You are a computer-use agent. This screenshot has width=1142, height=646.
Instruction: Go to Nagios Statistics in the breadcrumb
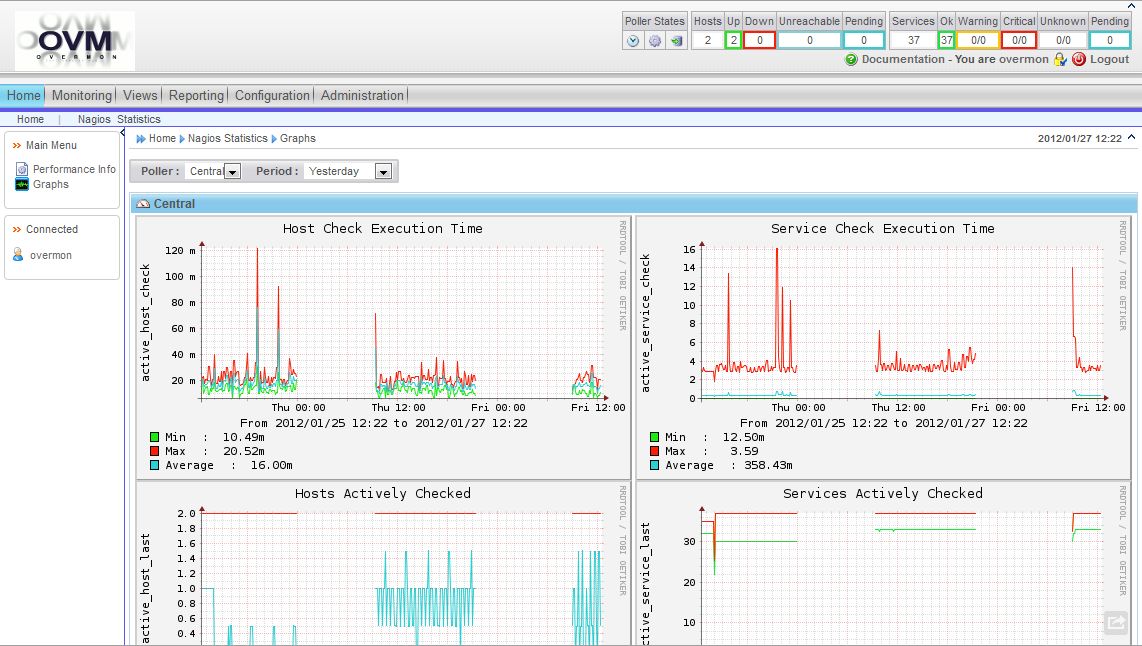[x=228, y=138]
